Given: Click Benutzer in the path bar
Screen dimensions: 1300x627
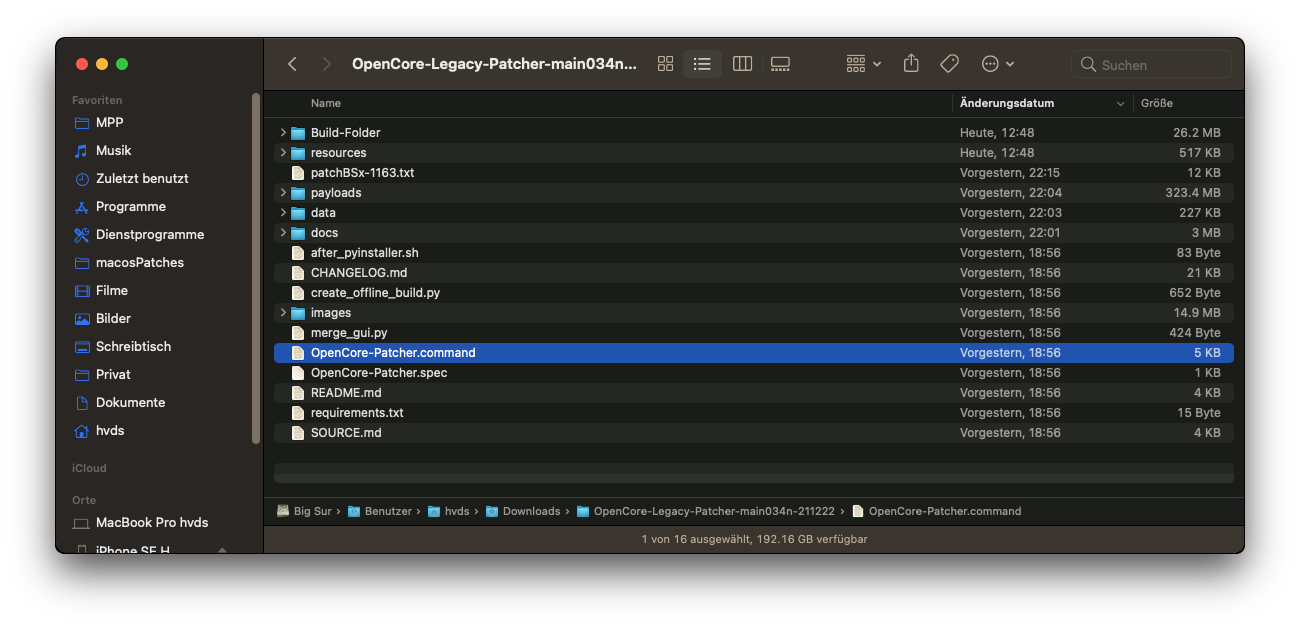Looking at the screenshot, I should [x=380, y=511].
